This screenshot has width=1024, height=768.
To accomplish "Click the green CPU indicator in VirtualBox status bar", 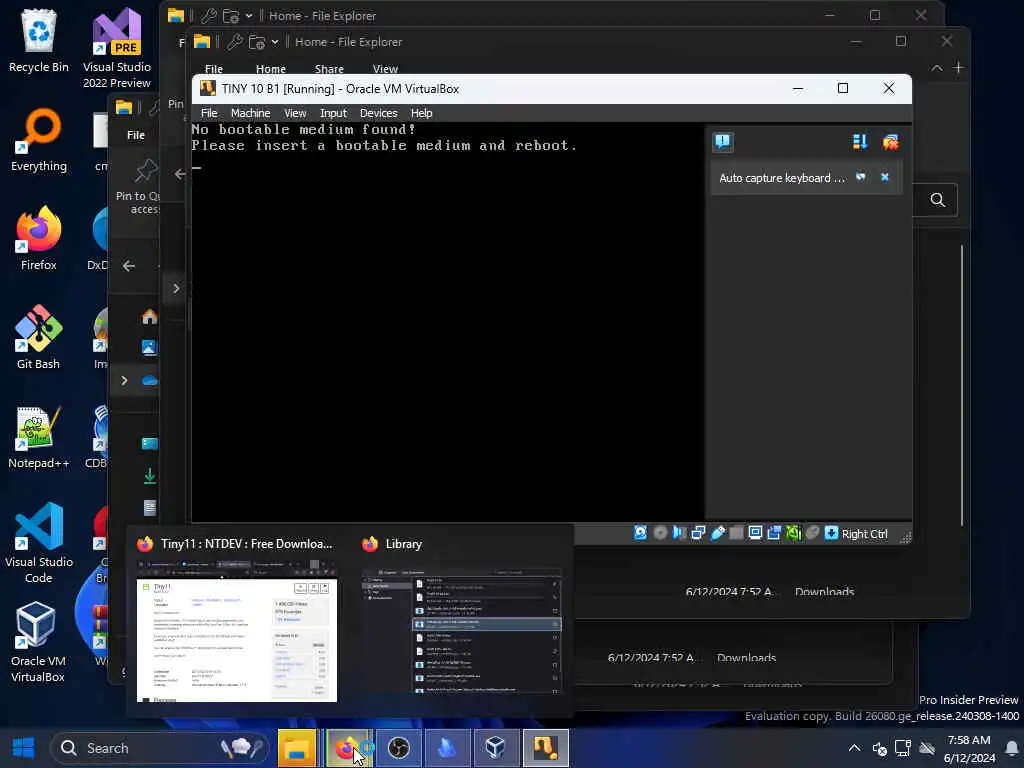I will click(x=793, y=533).
